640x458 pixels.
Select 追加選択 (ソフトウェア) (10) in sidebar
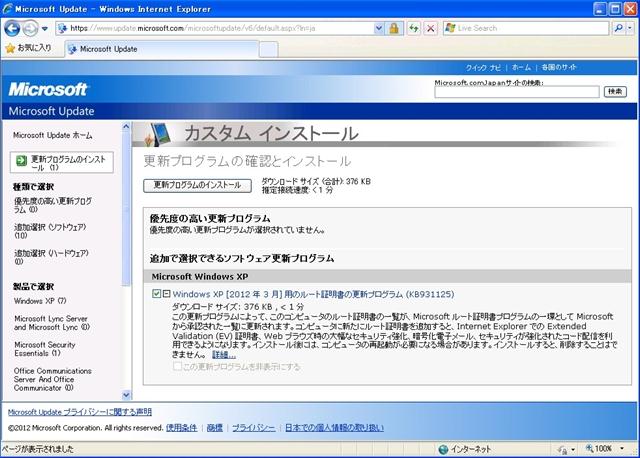pos(50,231)
